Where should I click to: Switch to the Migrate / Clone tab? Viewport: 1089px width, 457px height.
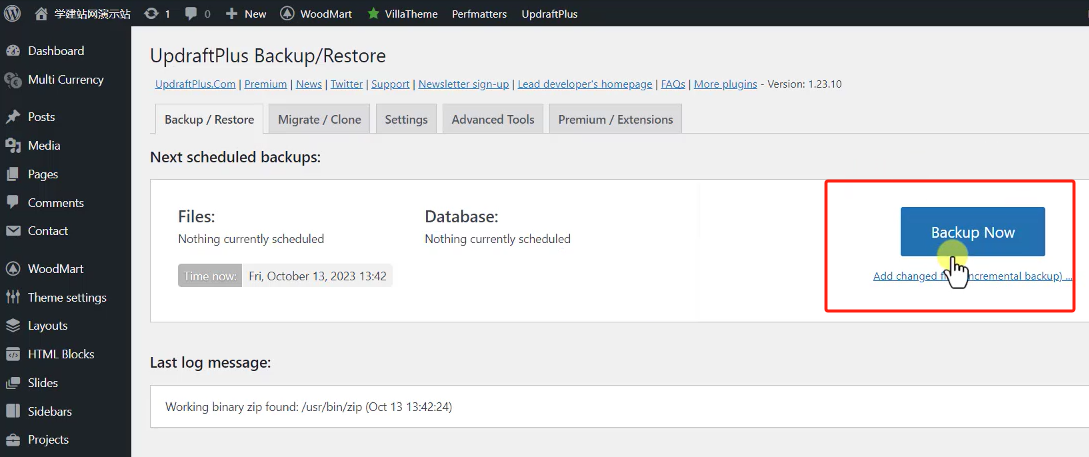[319, 120]
